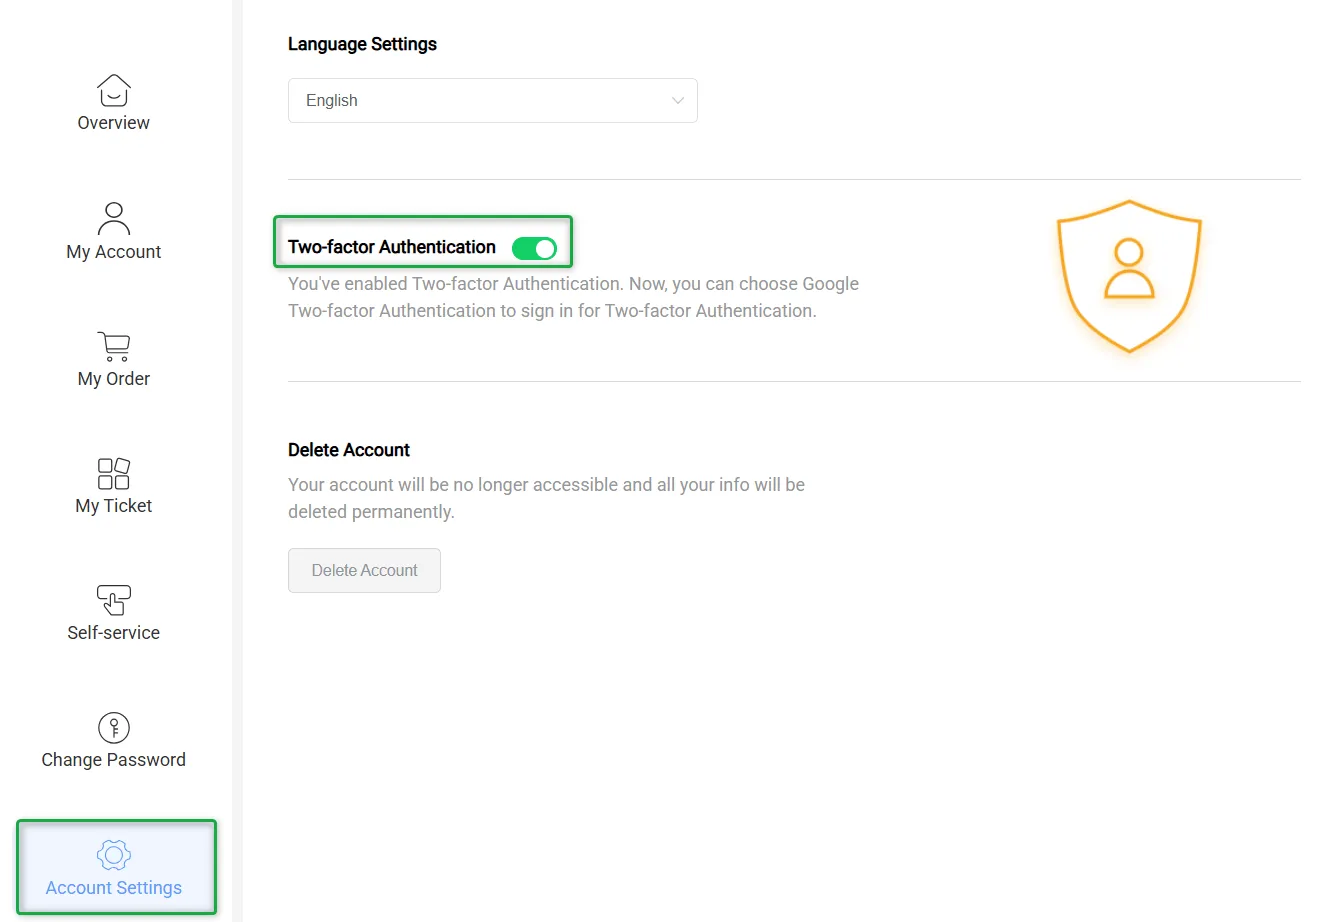1342x922 pixels.
Task: Select the My Order text label
Action: (x=113, y=379)
